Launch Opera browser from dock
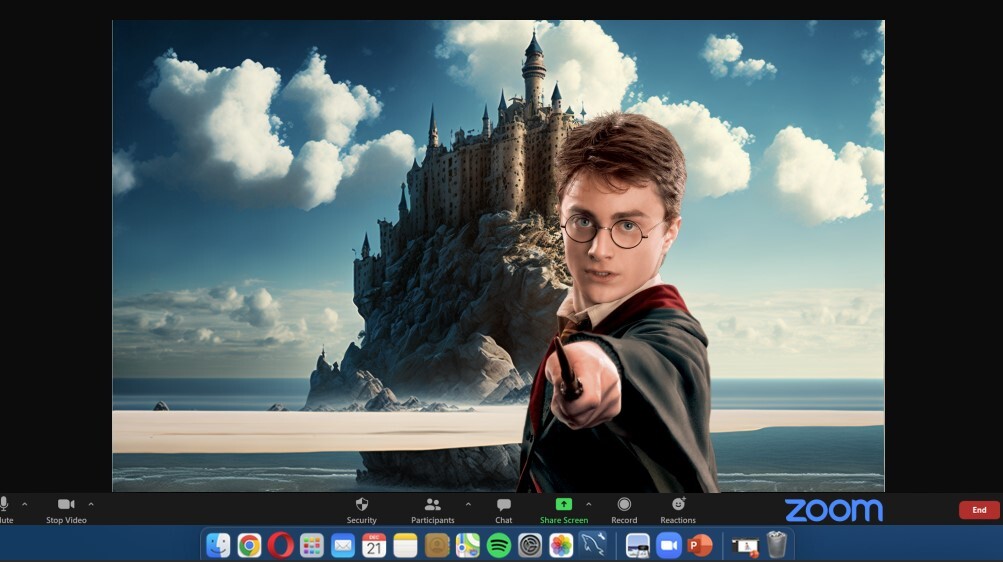The image size is (1003, 562). [x=280, y=545]
